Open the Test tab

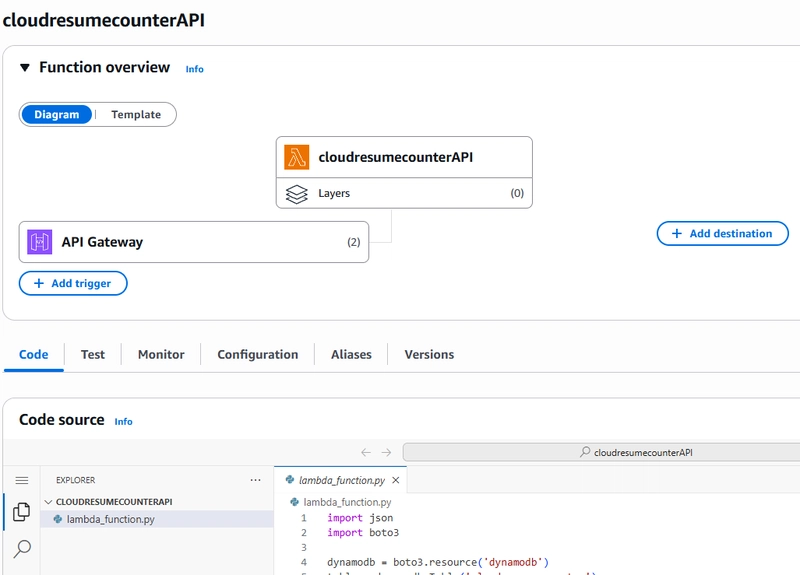(x=92, y=354)
